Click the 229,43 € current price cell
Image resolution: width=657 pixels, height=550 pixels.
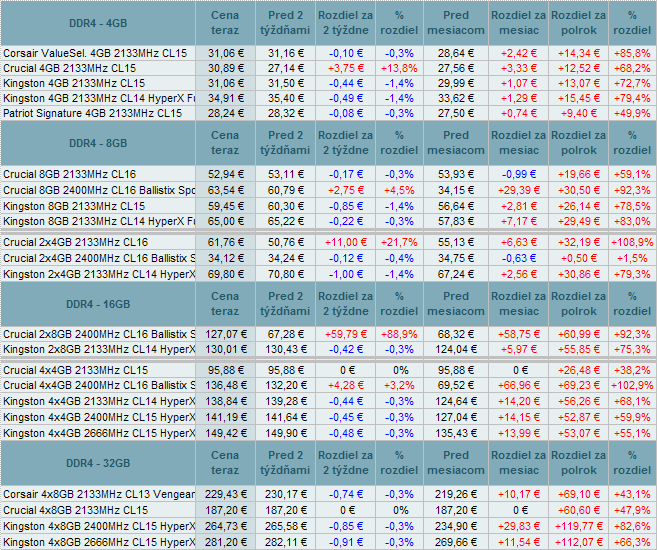225,494
